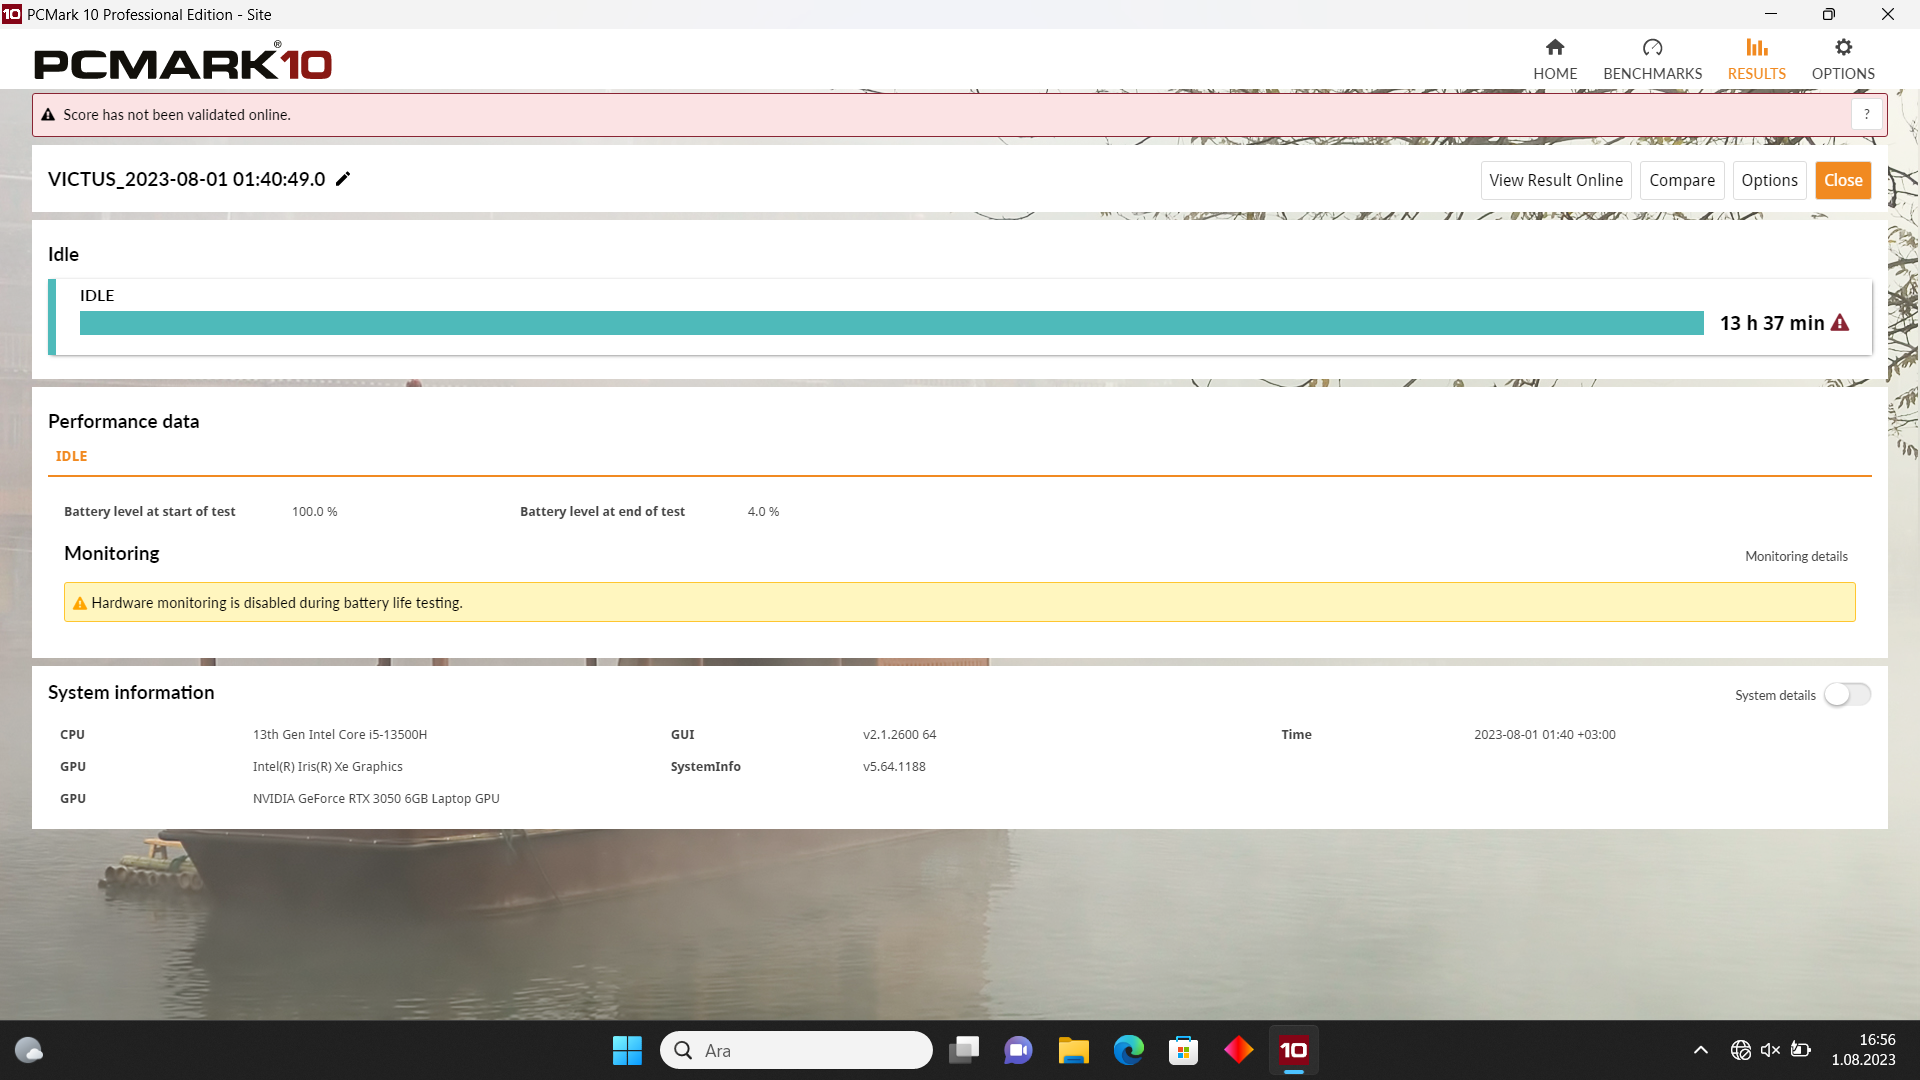Open the OPTIONS section
Viewport: 1920px width, 1080px height.
(1843, 60)
